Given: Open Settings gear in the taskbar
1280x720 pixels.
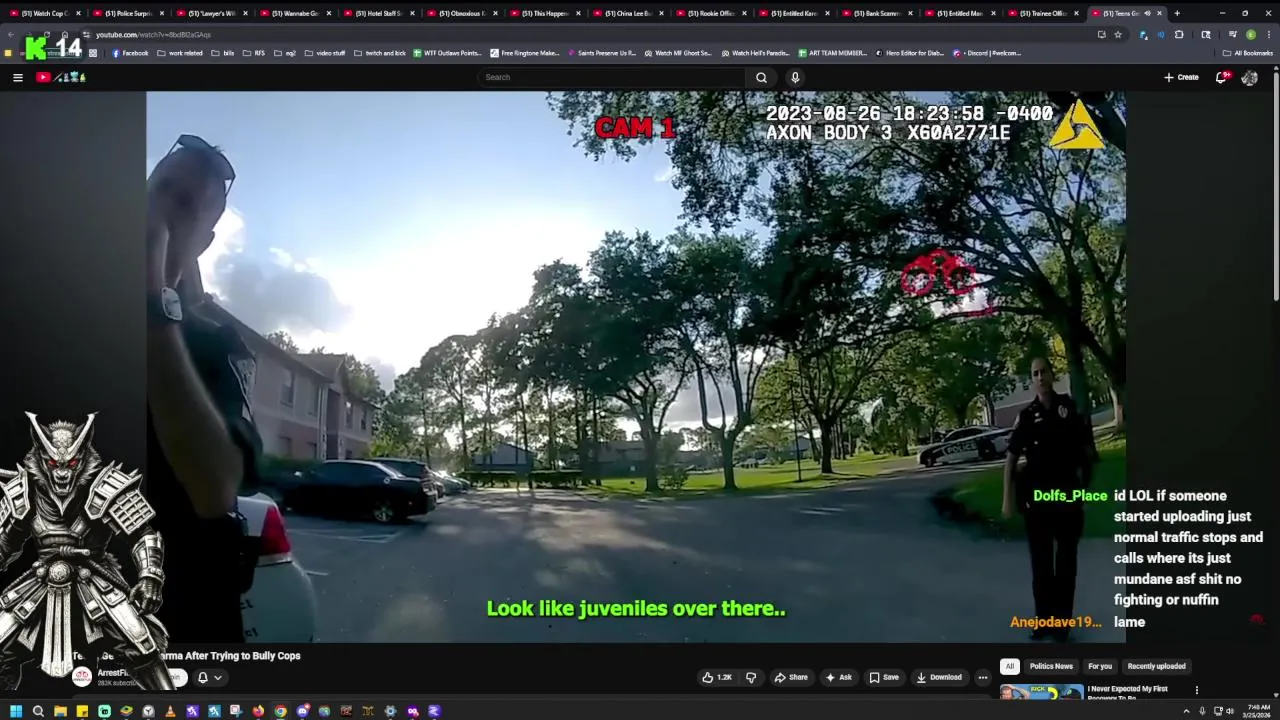Looking at the screenshot, I should click(390, 711).
